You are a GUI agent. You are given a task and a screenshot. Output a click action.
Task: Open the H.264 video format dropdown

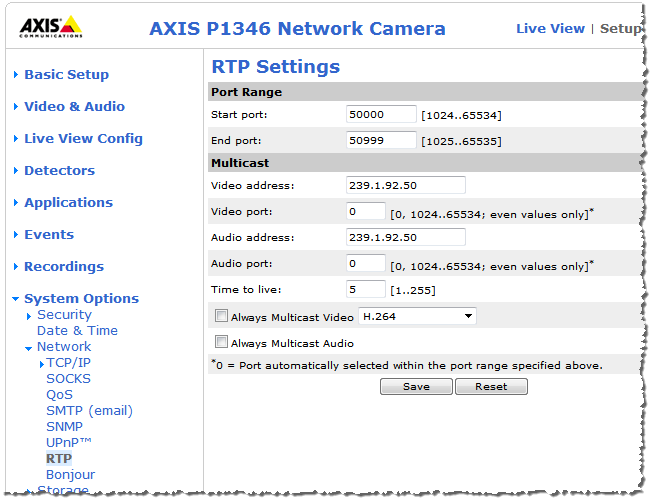(x=417, y=316)
